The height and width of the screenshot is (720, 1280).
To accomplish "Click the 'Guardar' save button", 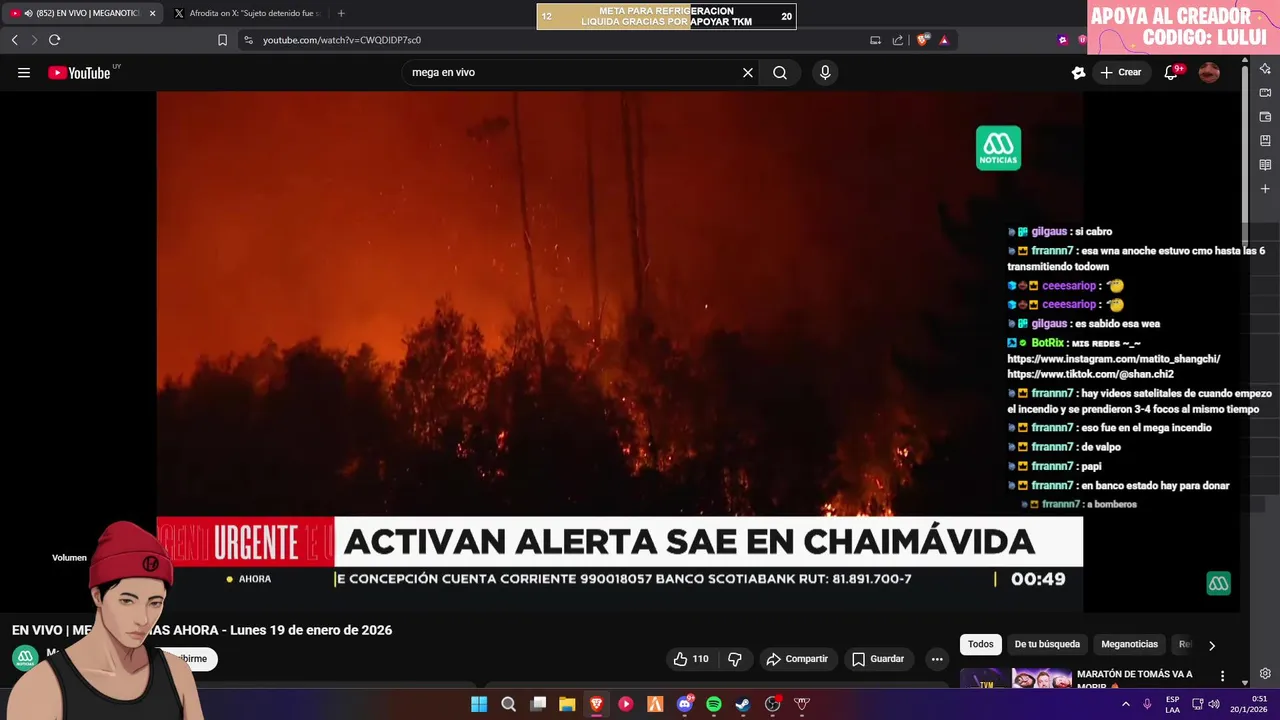I will 878,659.
